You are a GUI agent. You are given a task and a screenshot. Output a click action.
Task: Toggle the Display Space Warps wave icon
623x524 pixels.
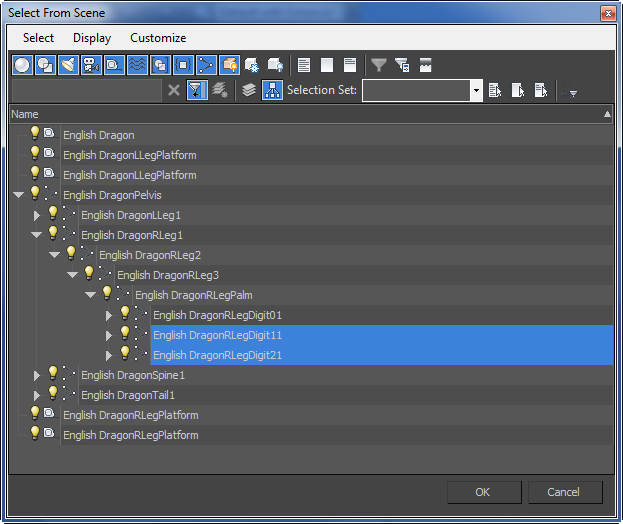pyautogui.click(x=137, y=65)
